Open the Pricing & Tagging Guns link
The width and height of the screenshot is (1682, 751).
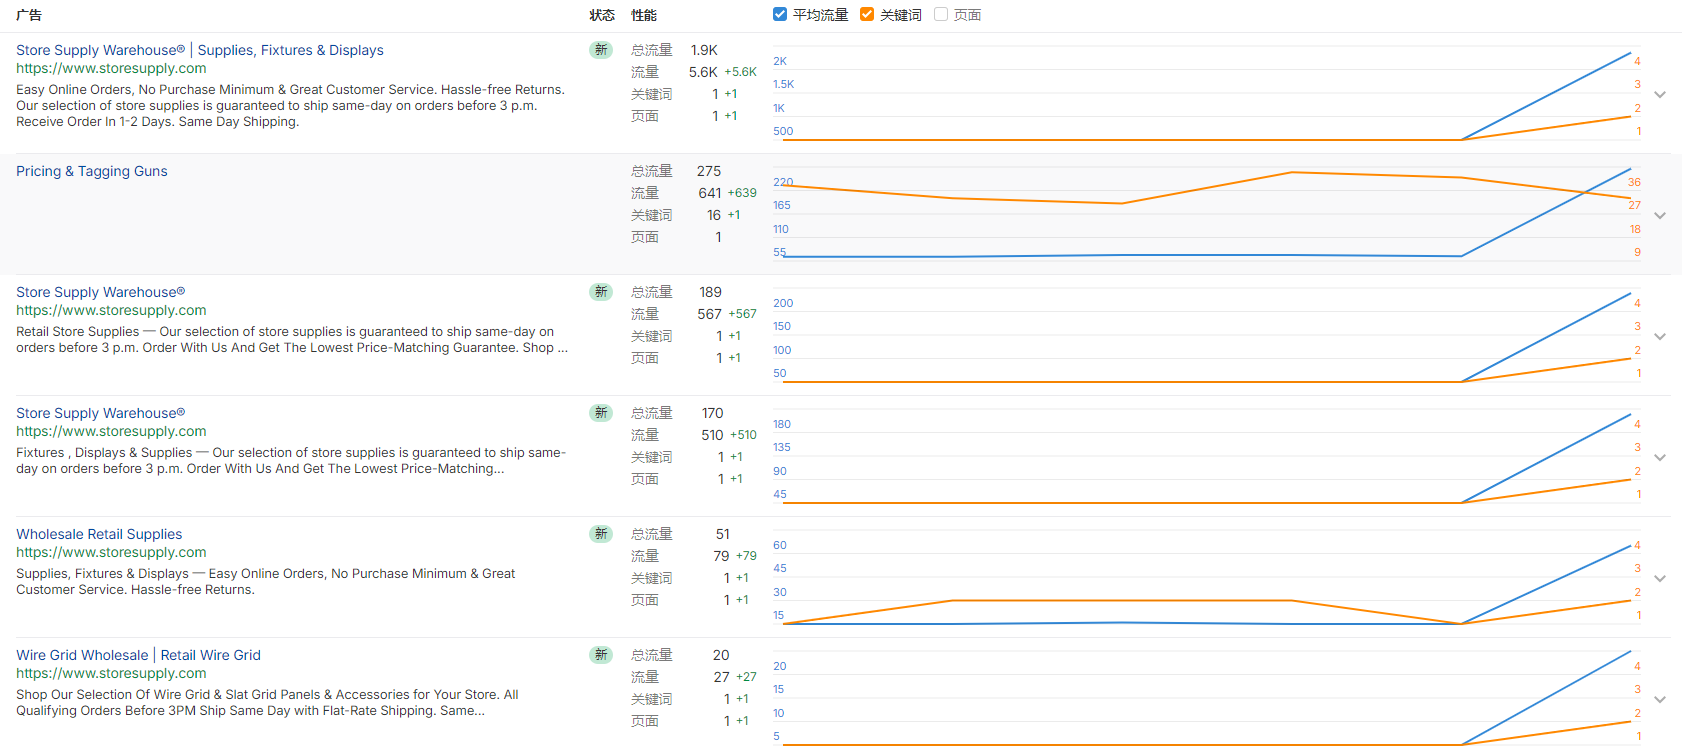pos(92,171)
